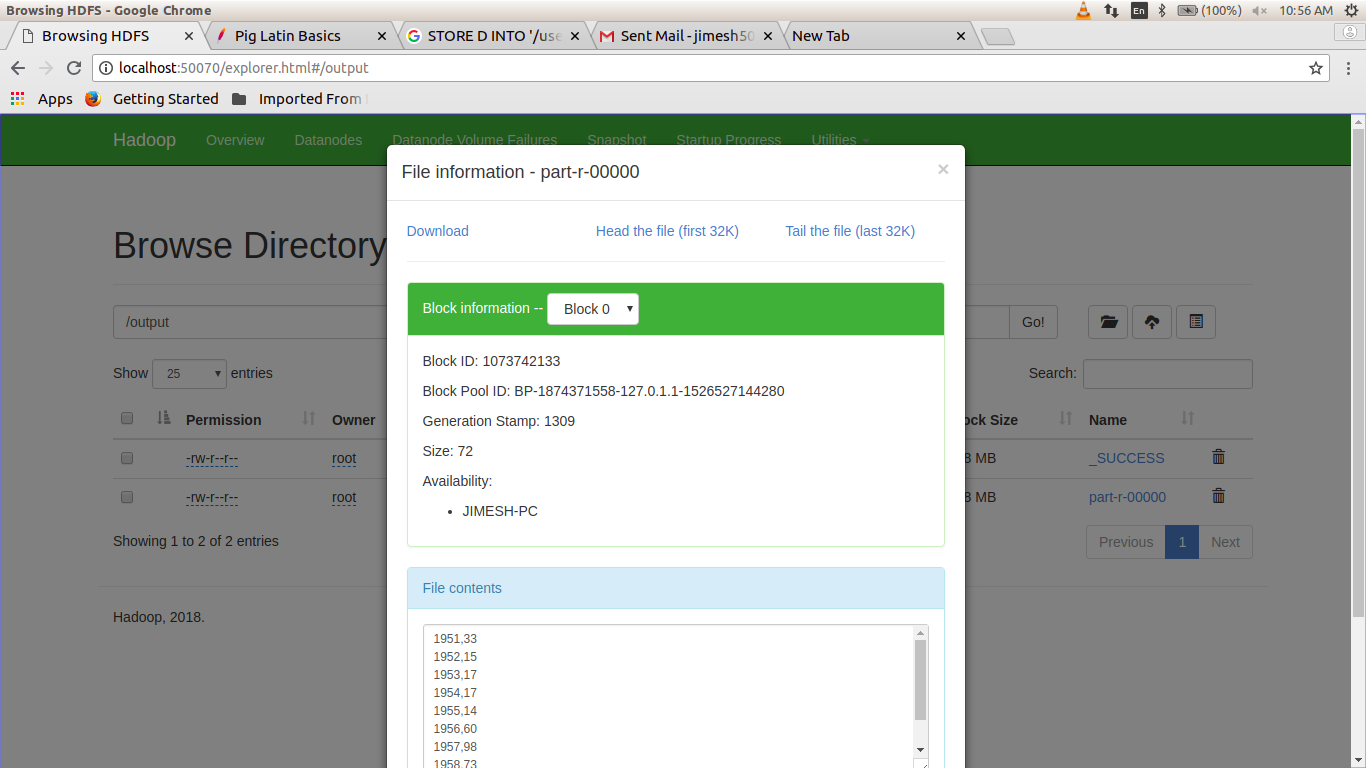Click the file contents scroll-down arrow
The width and height of the screenshot is (1366, 768).
tap(921, 749)
